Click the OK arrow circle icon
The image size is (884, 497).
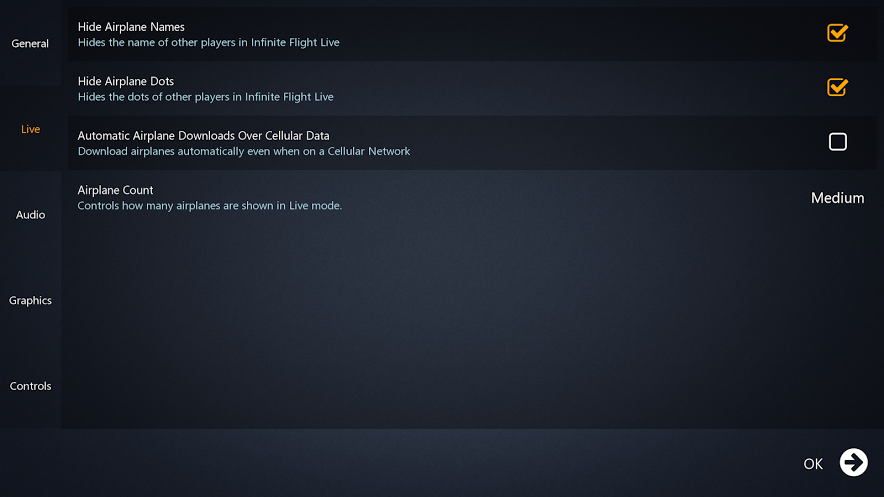pyautogui.click(x=854, y=463)
